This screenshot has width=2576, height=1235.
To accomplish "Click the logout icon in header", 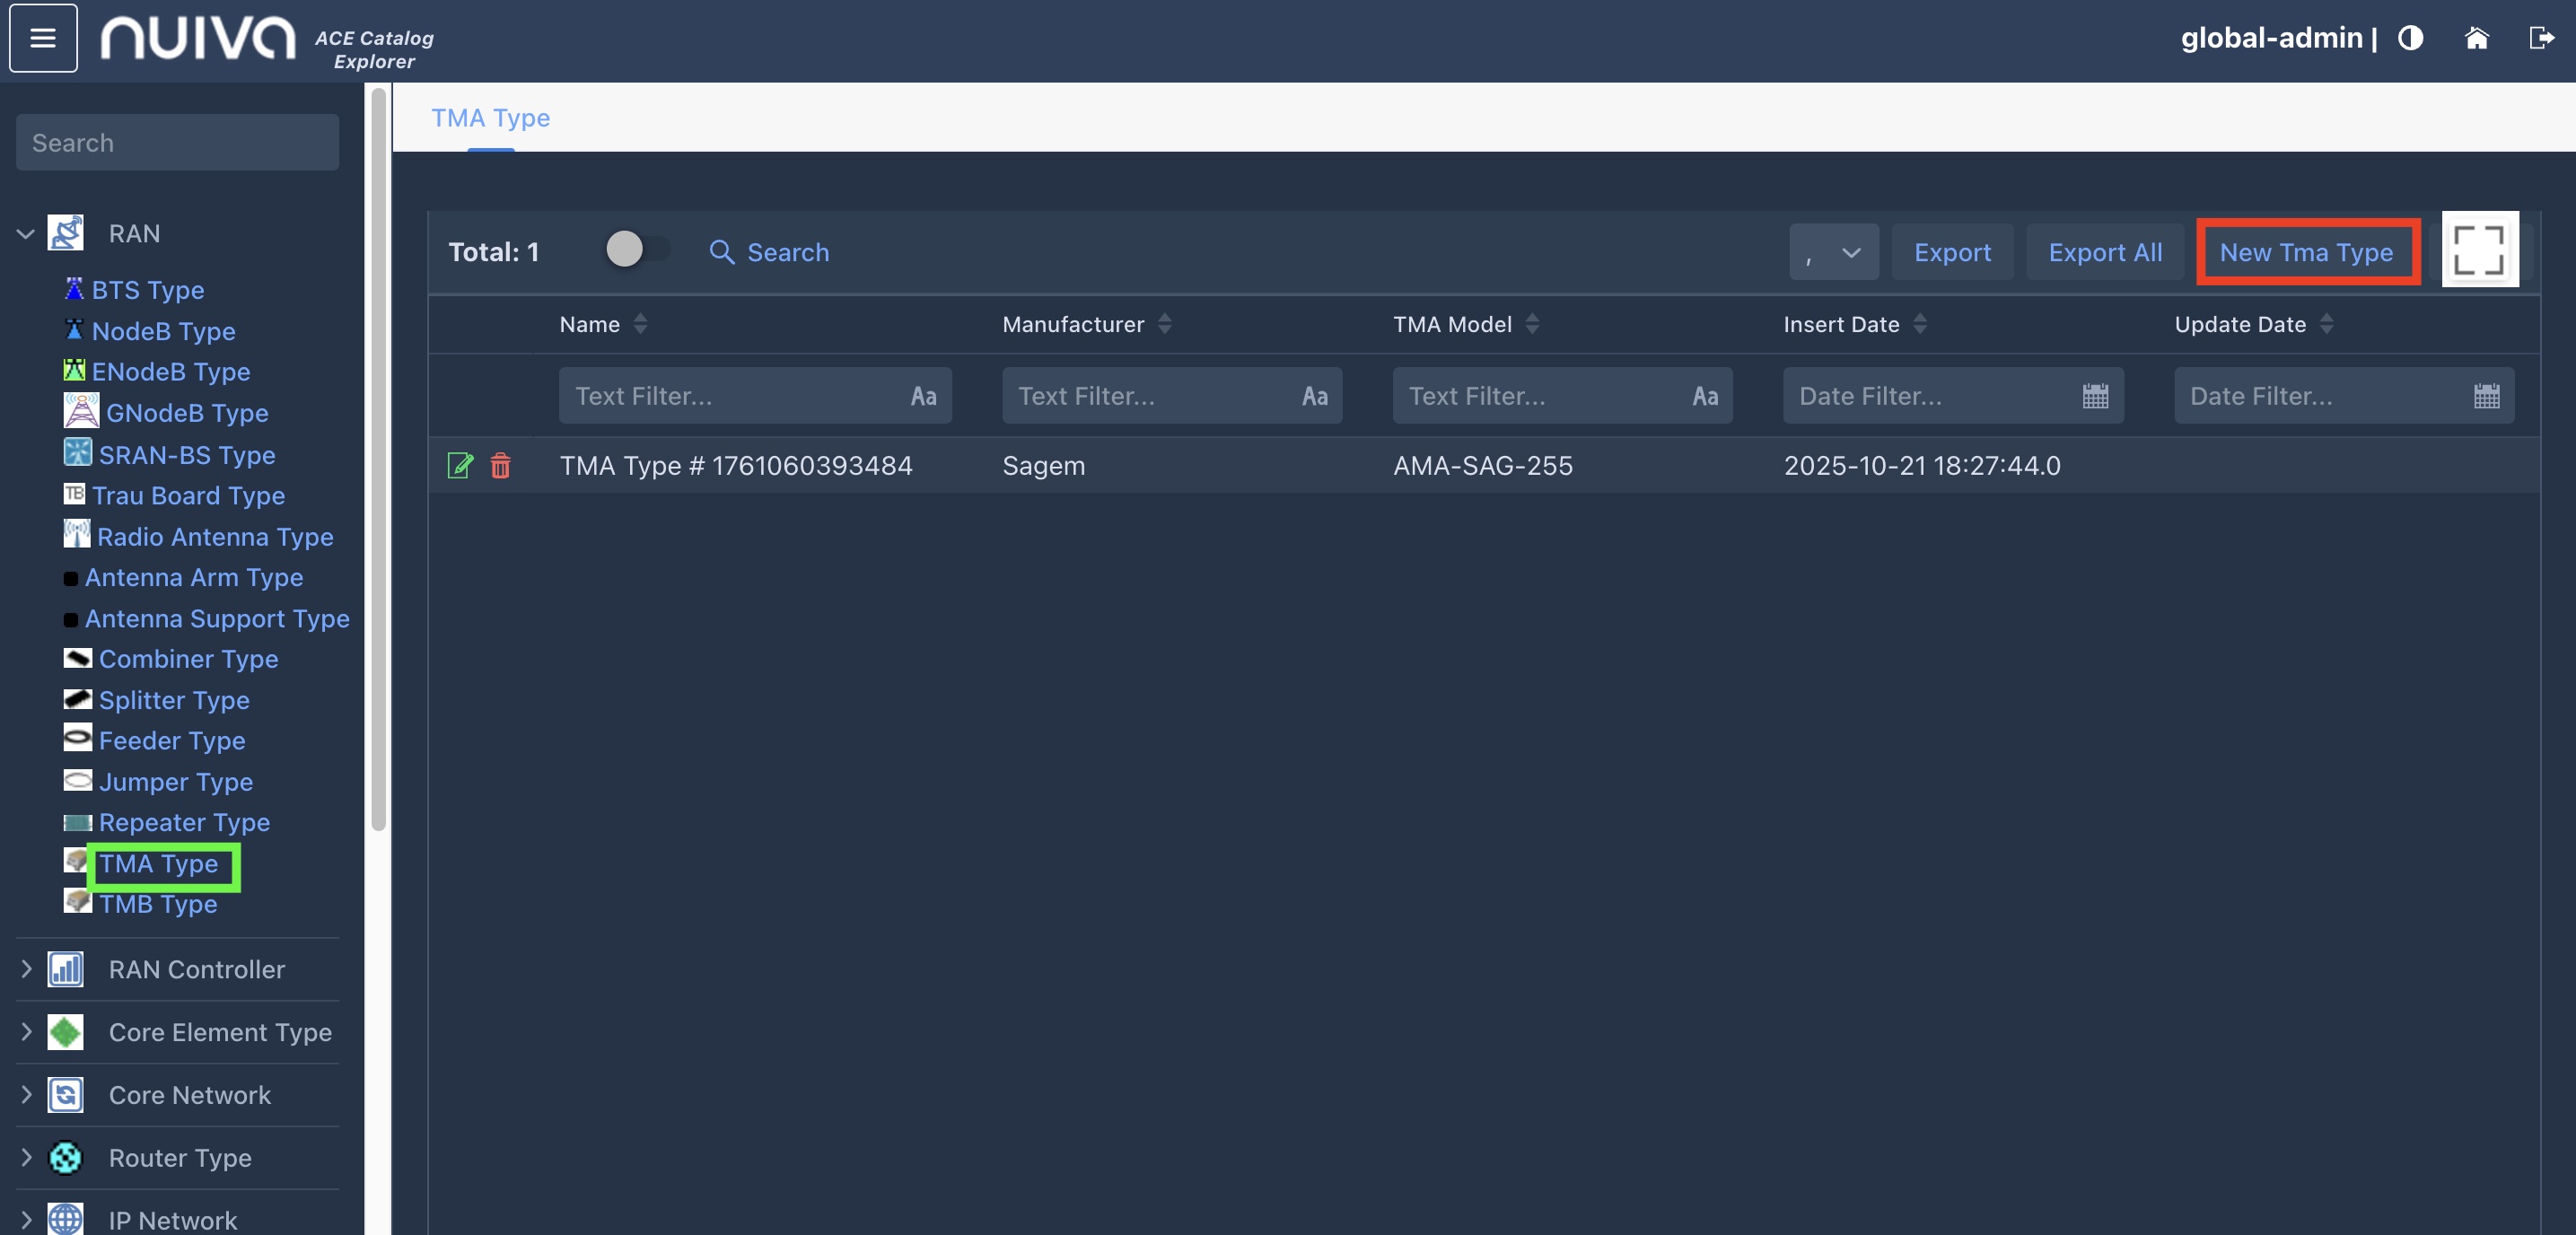I will pyautogui.click(x=2541, y=38).
